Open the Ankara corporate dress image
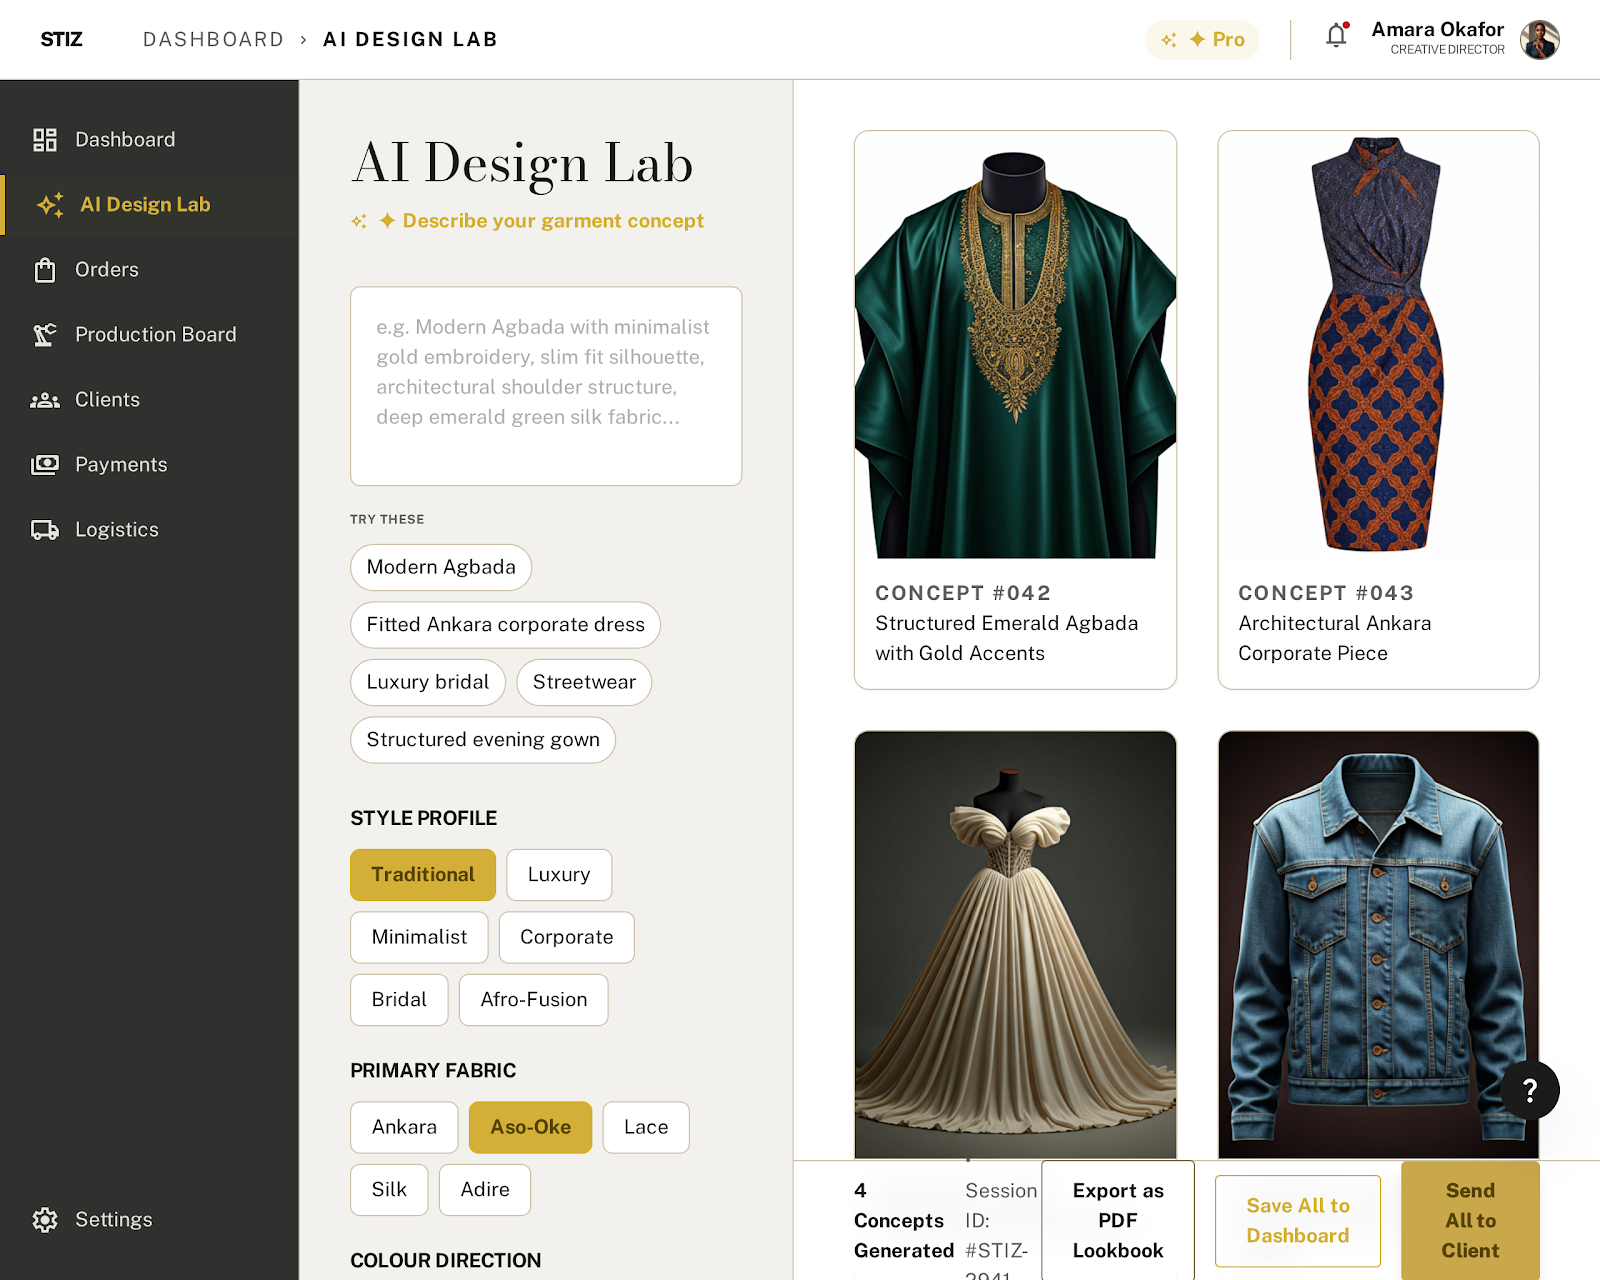This screenshot has height=1280, width=1600. click(x=1378, y=345)
